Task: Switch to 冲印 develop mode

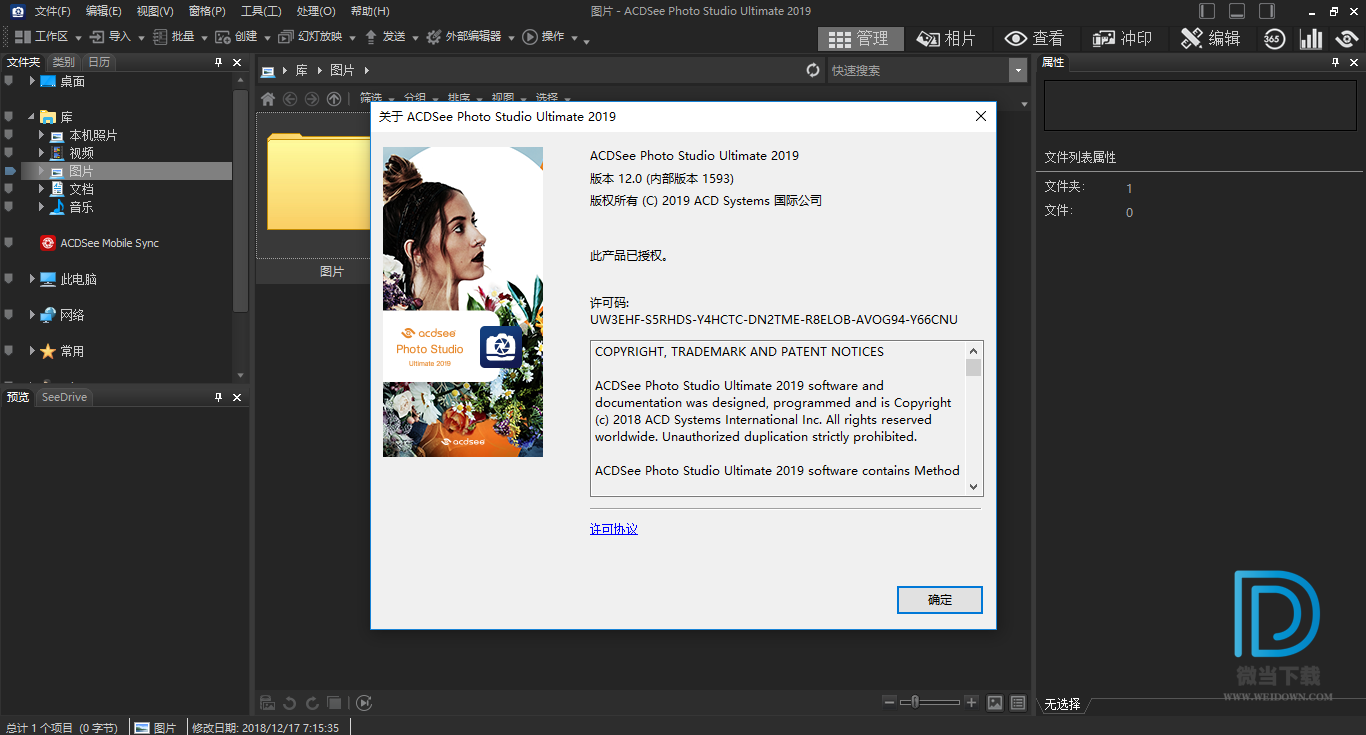Action: pos(1123,38)
